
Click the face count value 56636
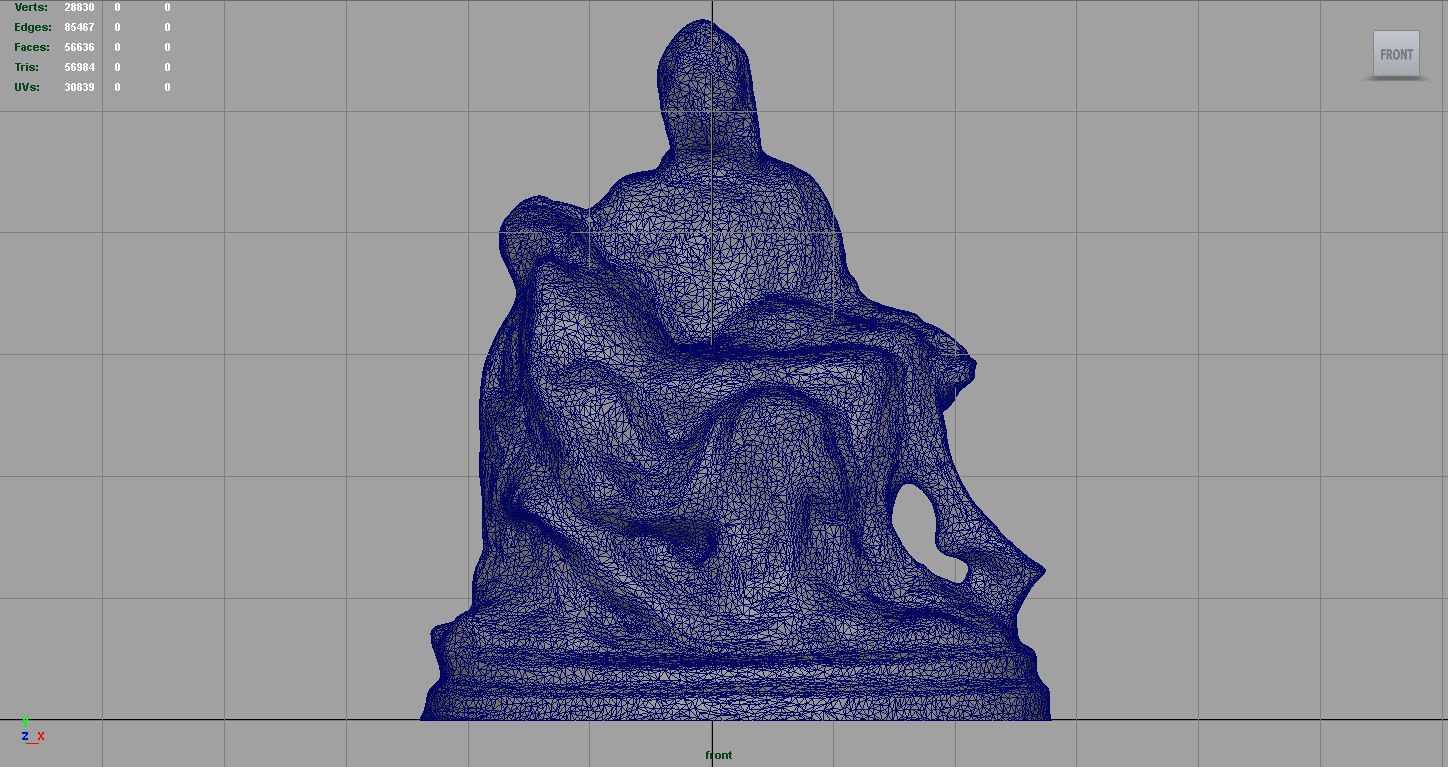click(x=79, y=47)
